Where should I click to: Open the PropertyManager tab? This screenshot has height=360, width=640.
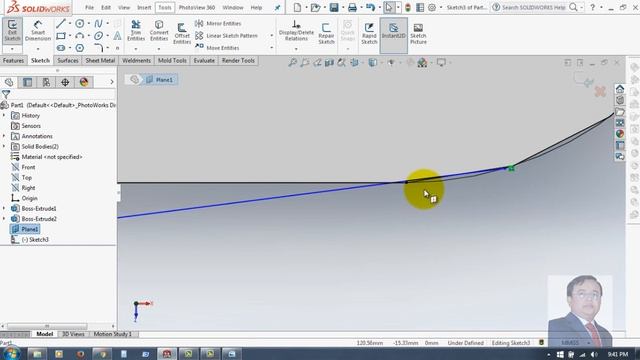pyautogui.click(x=27, y=82)
